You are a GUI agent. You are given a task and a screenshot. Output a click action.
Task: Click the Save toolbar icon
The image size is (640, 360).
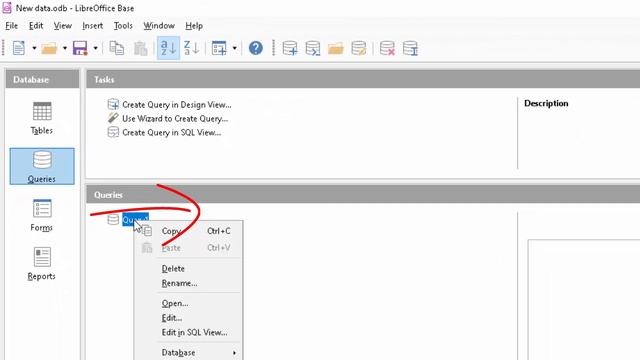pos(80,48)
